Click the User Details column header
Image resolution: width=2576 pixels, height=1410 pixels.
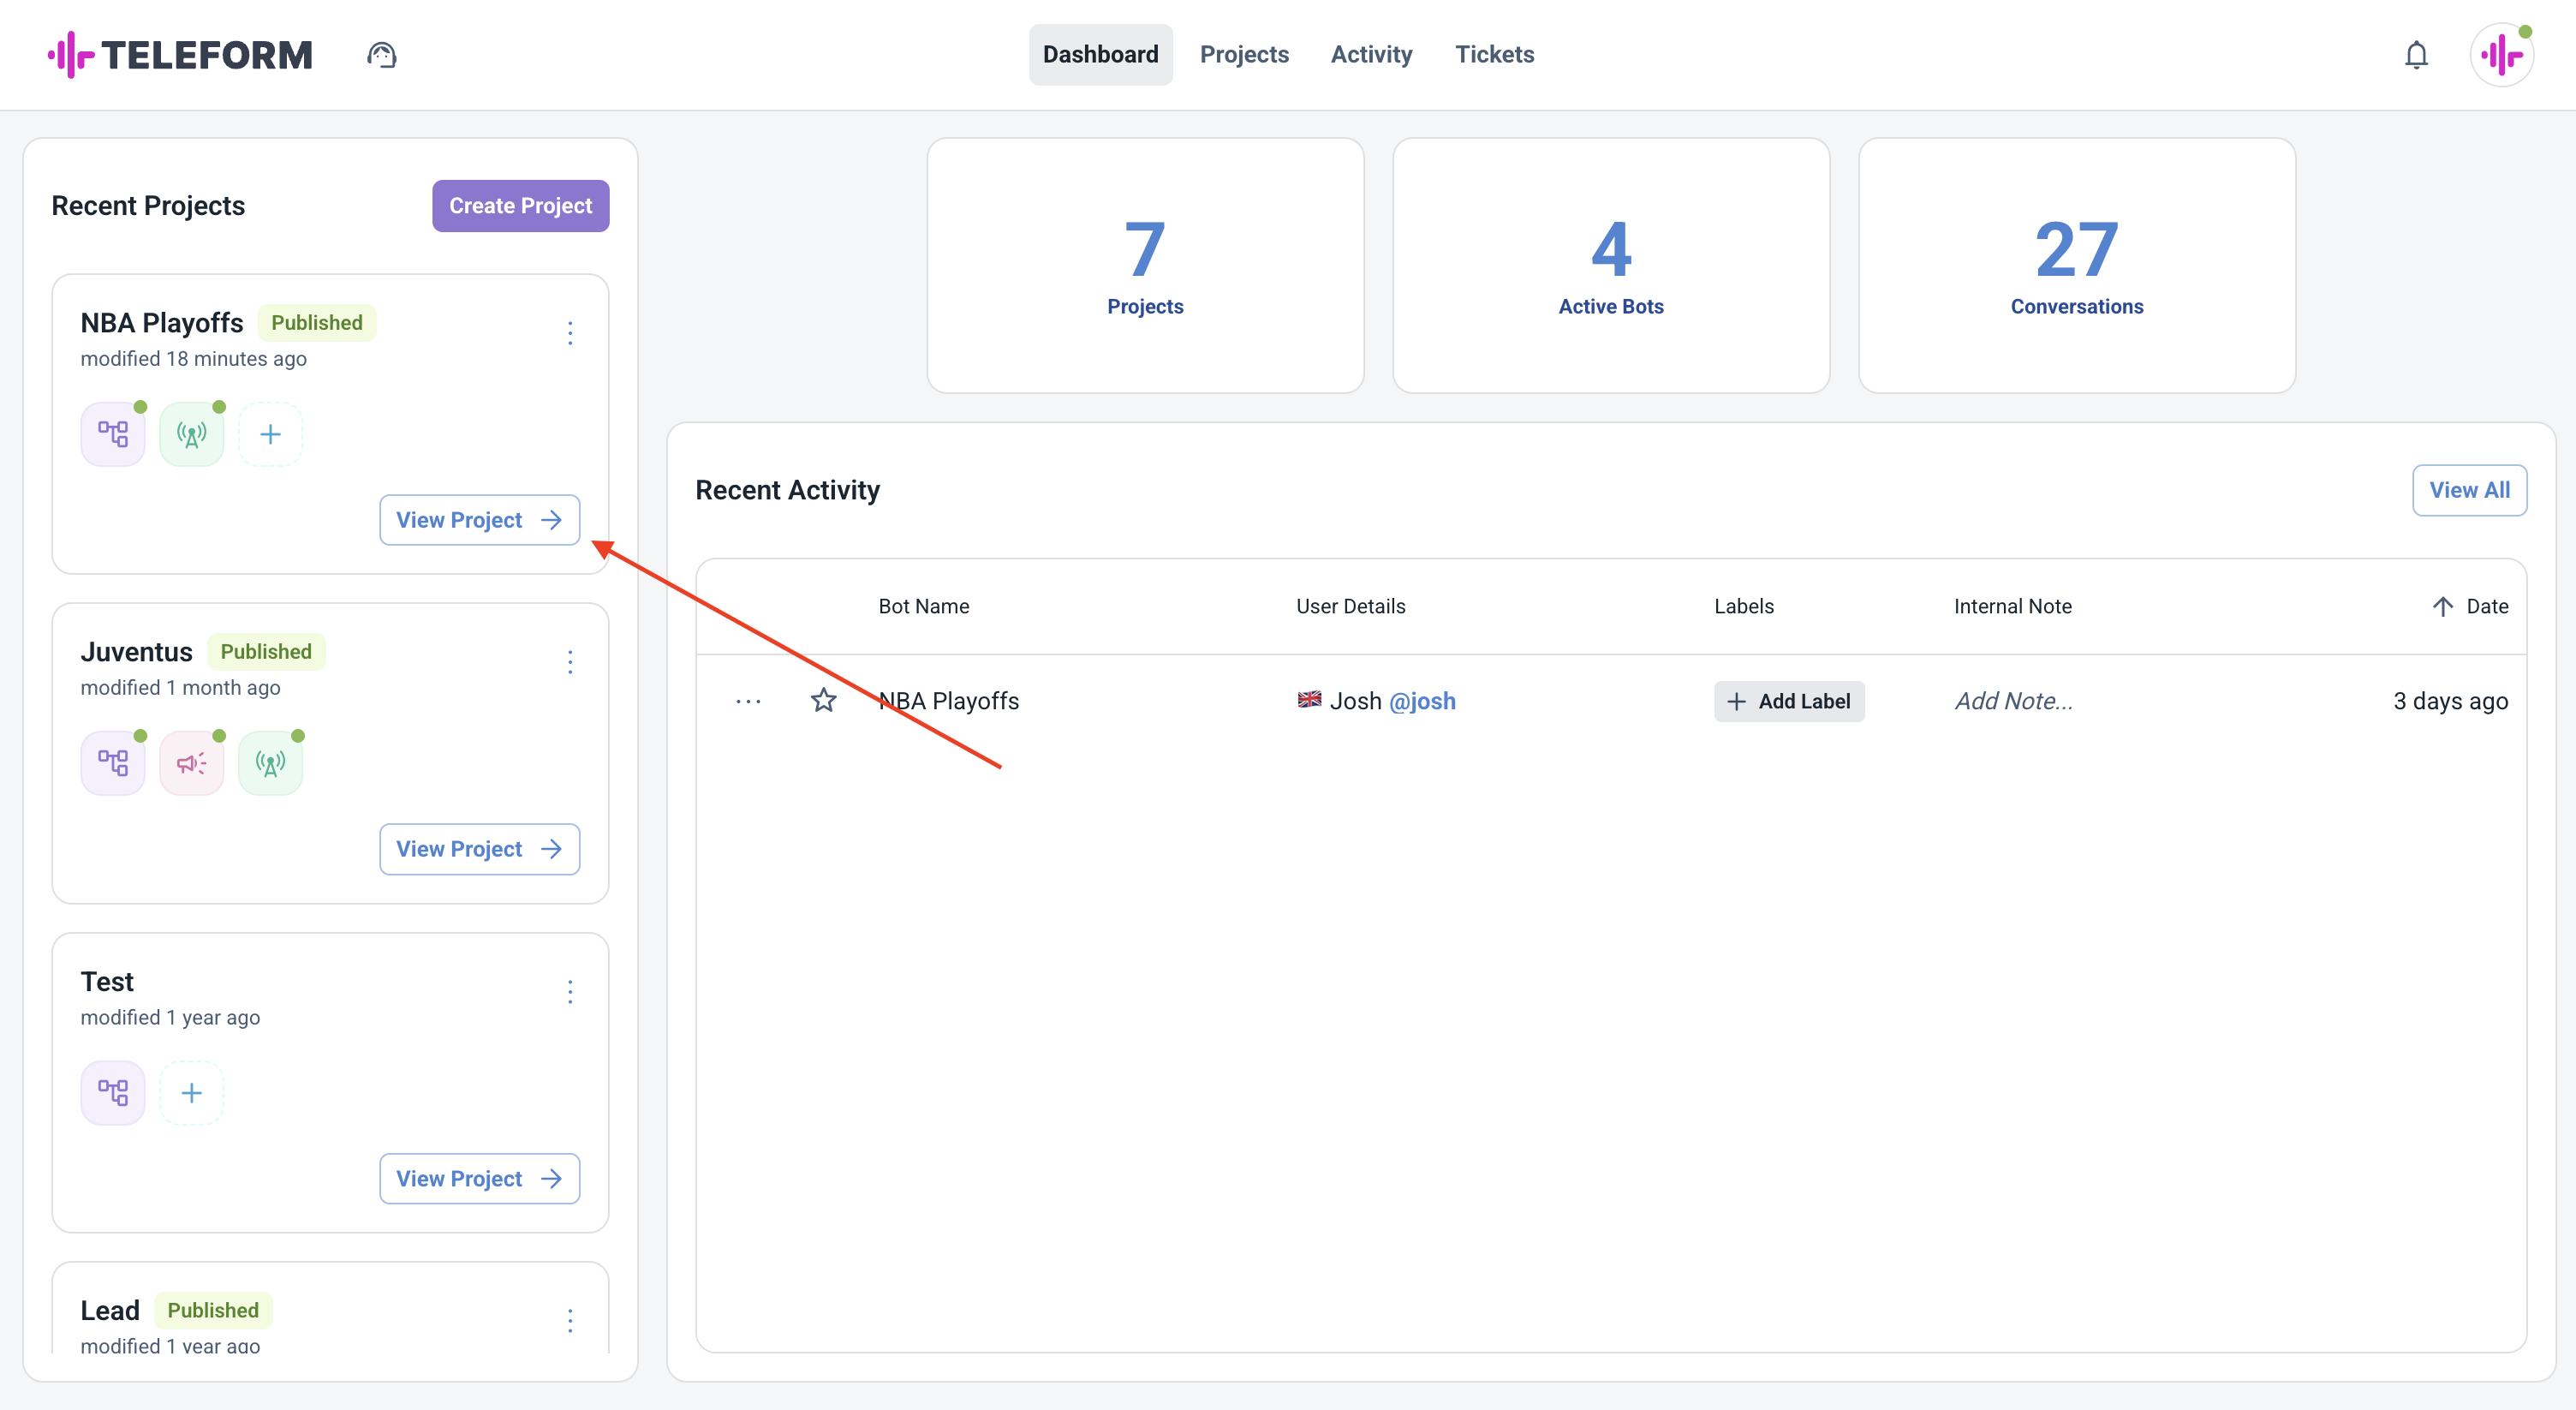(1351, 606)
